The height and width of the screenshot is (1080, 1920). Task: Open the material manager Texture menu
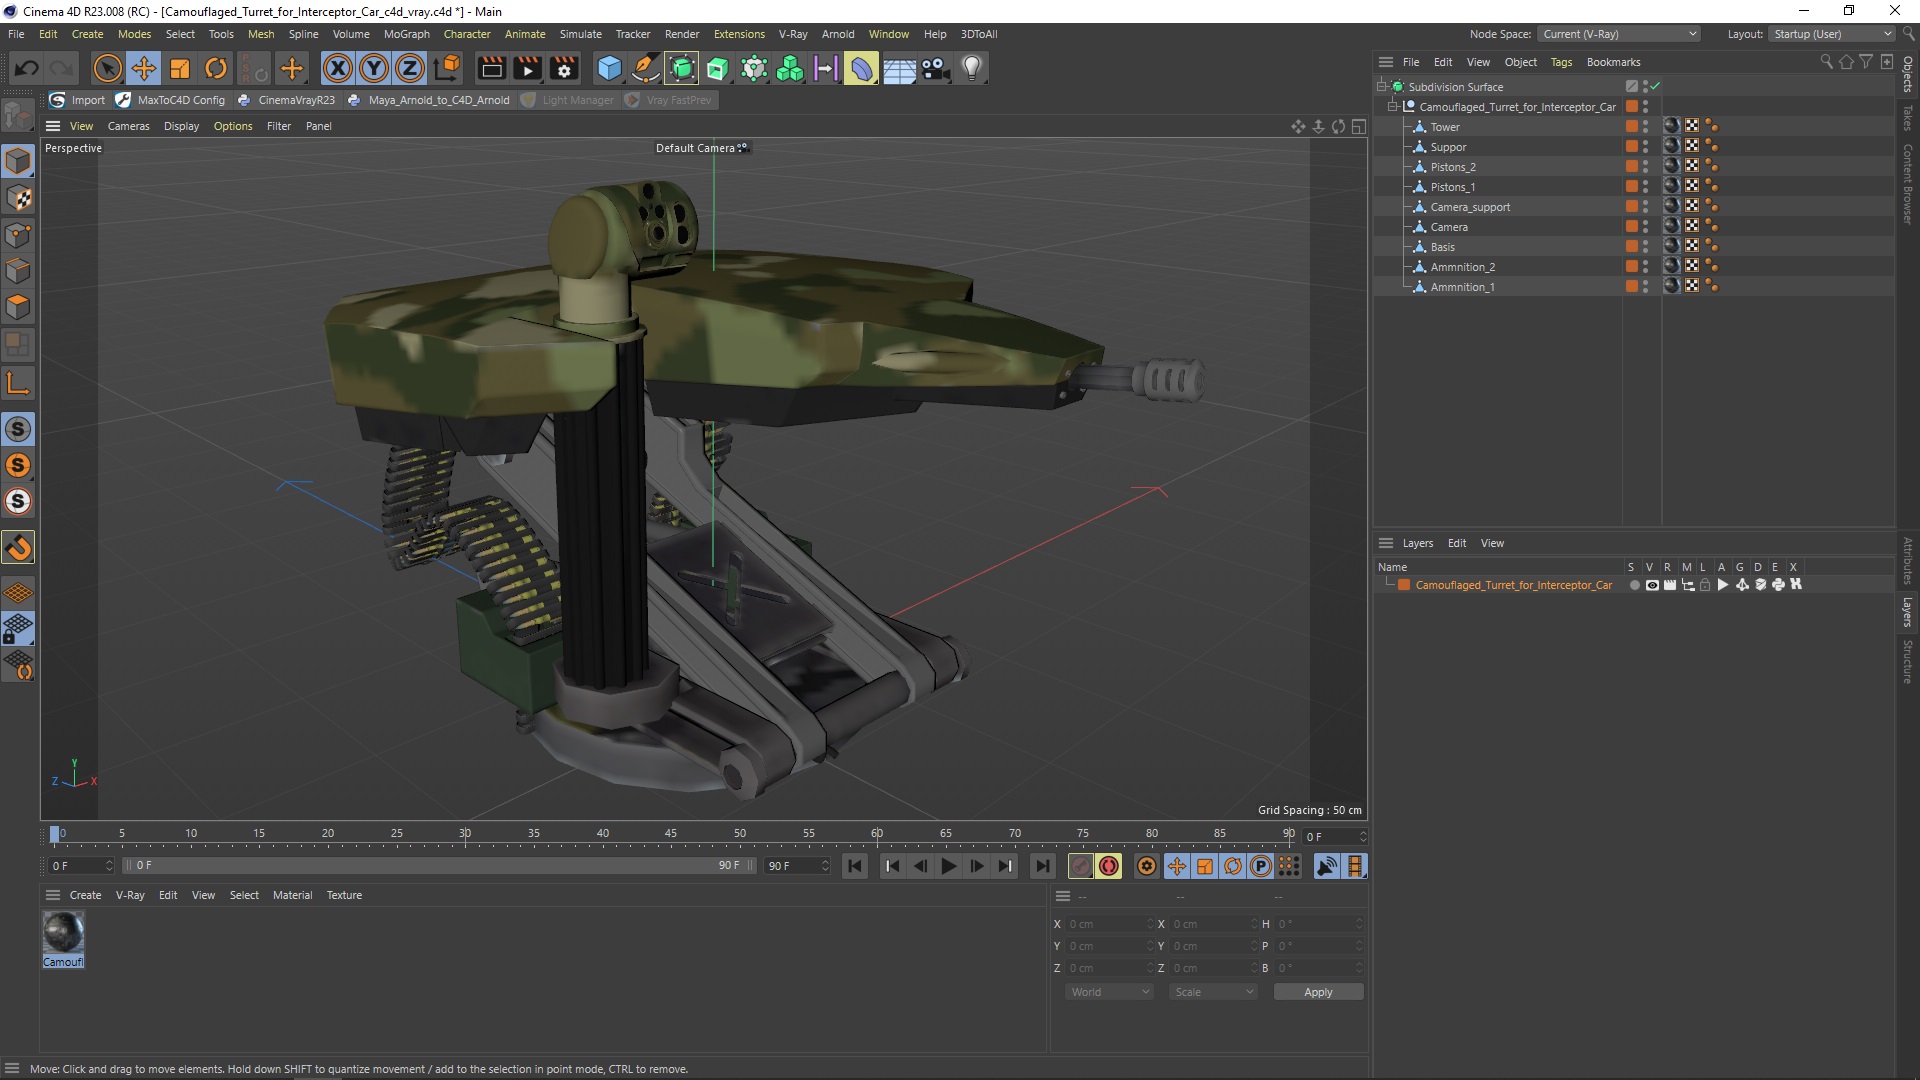[344, 895]
